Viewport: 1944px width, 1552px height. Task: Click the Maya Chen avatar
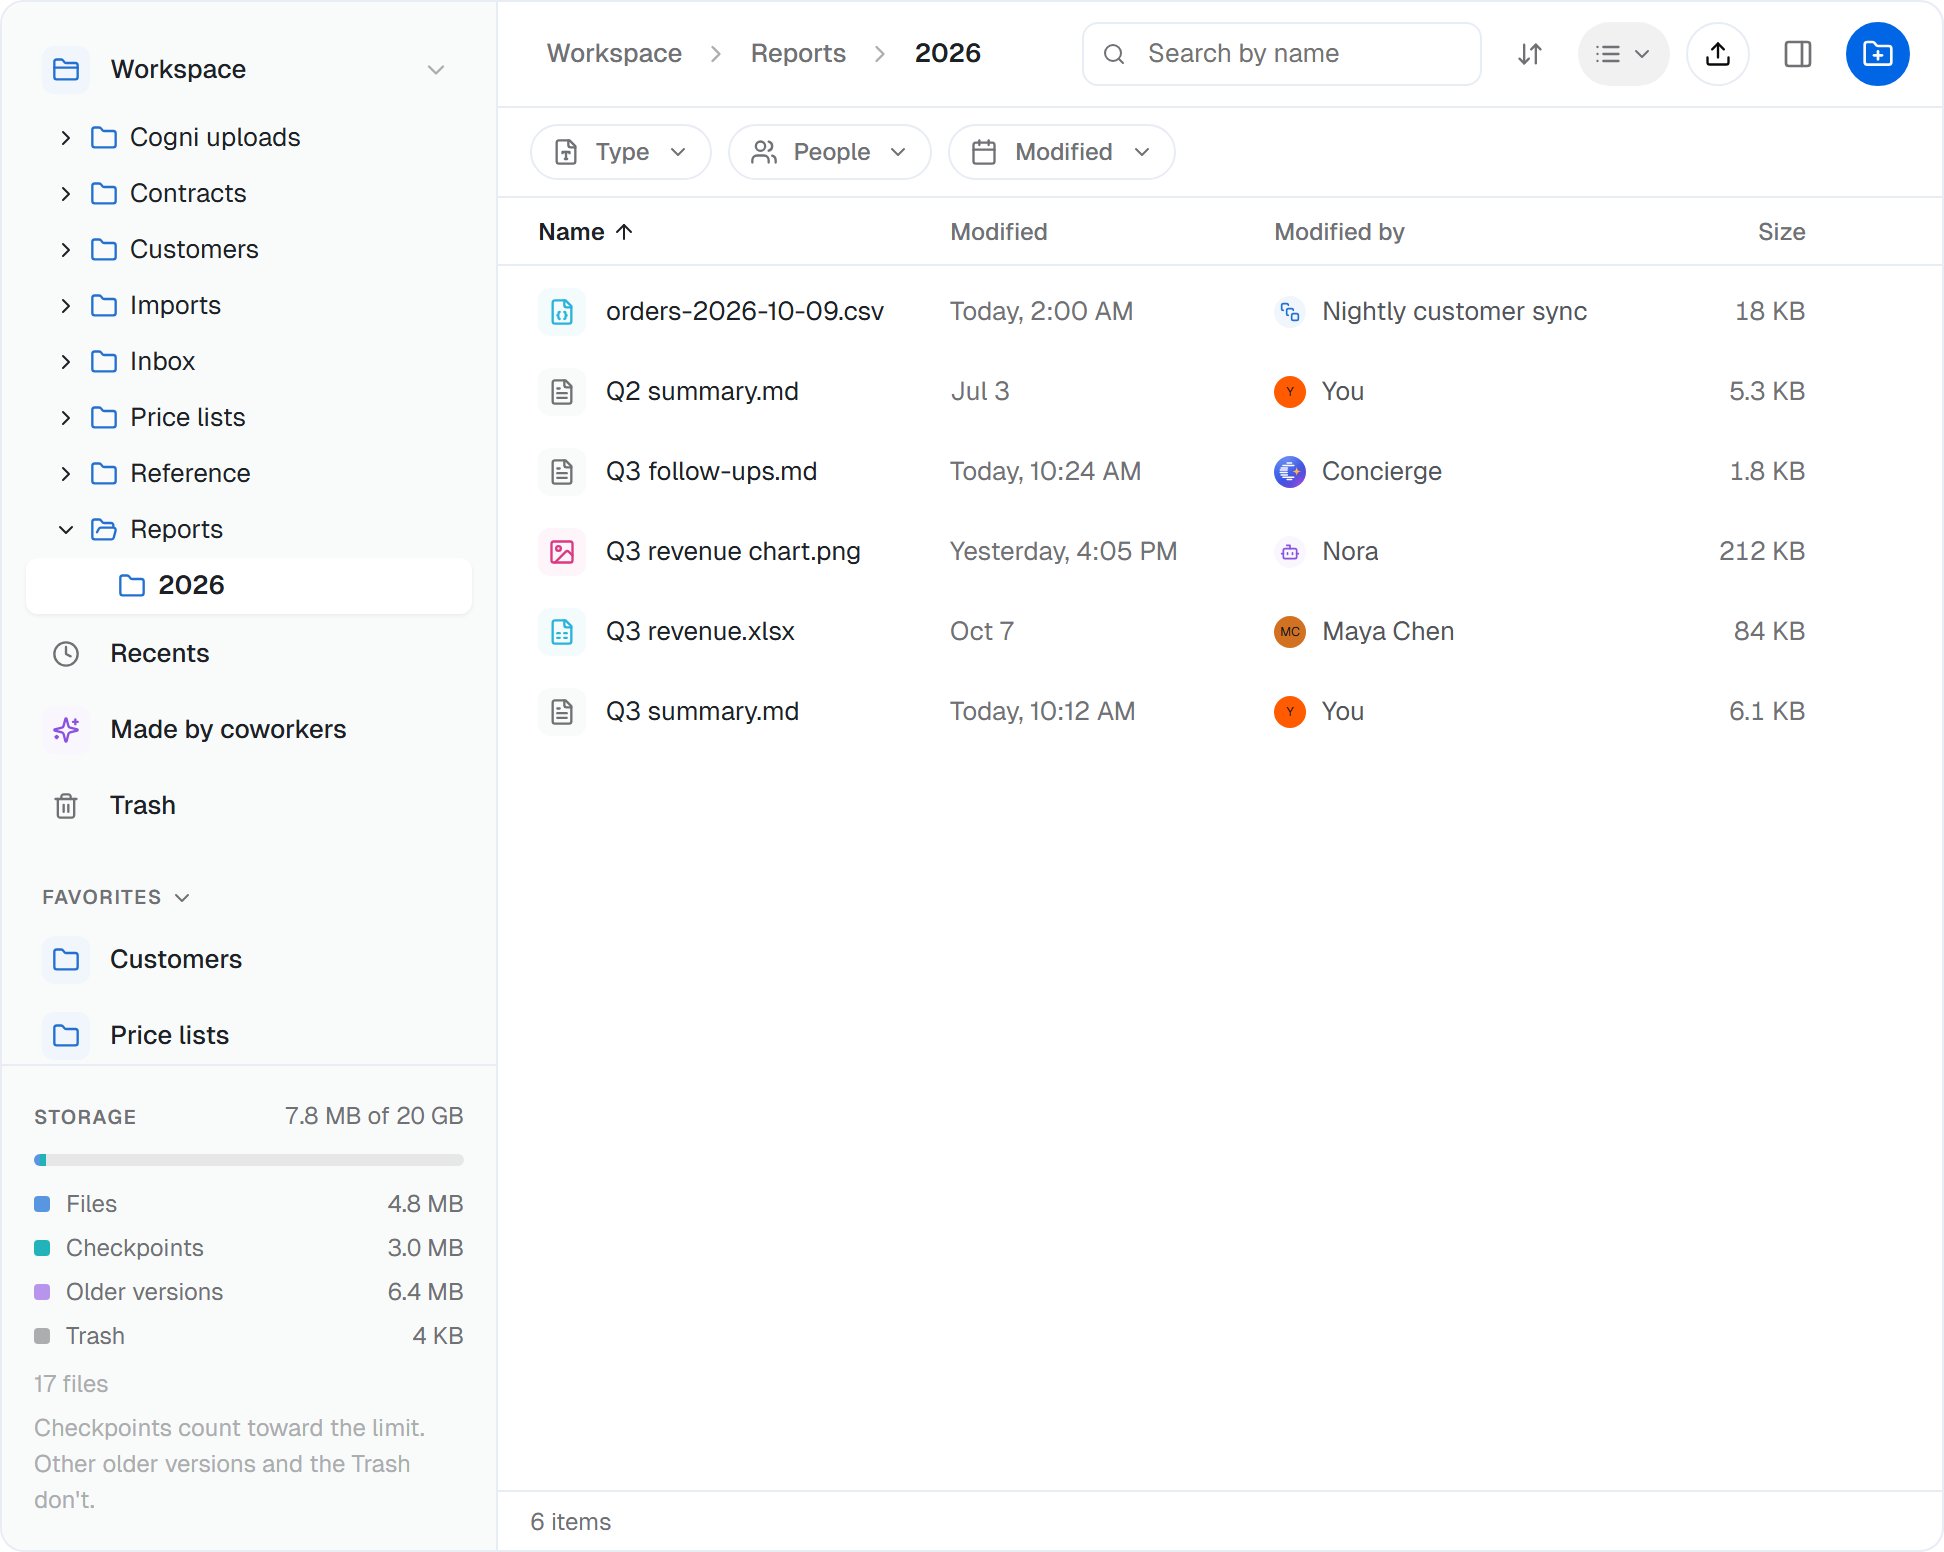click(1290, 632)
